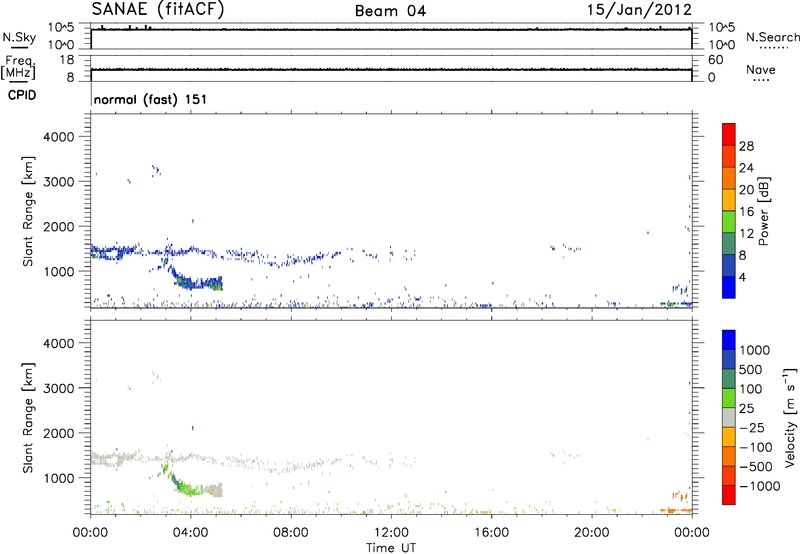Click the 1000 tick on velocity colorbar
Viewport: 800px width, 554px height.
coord(755,350)
